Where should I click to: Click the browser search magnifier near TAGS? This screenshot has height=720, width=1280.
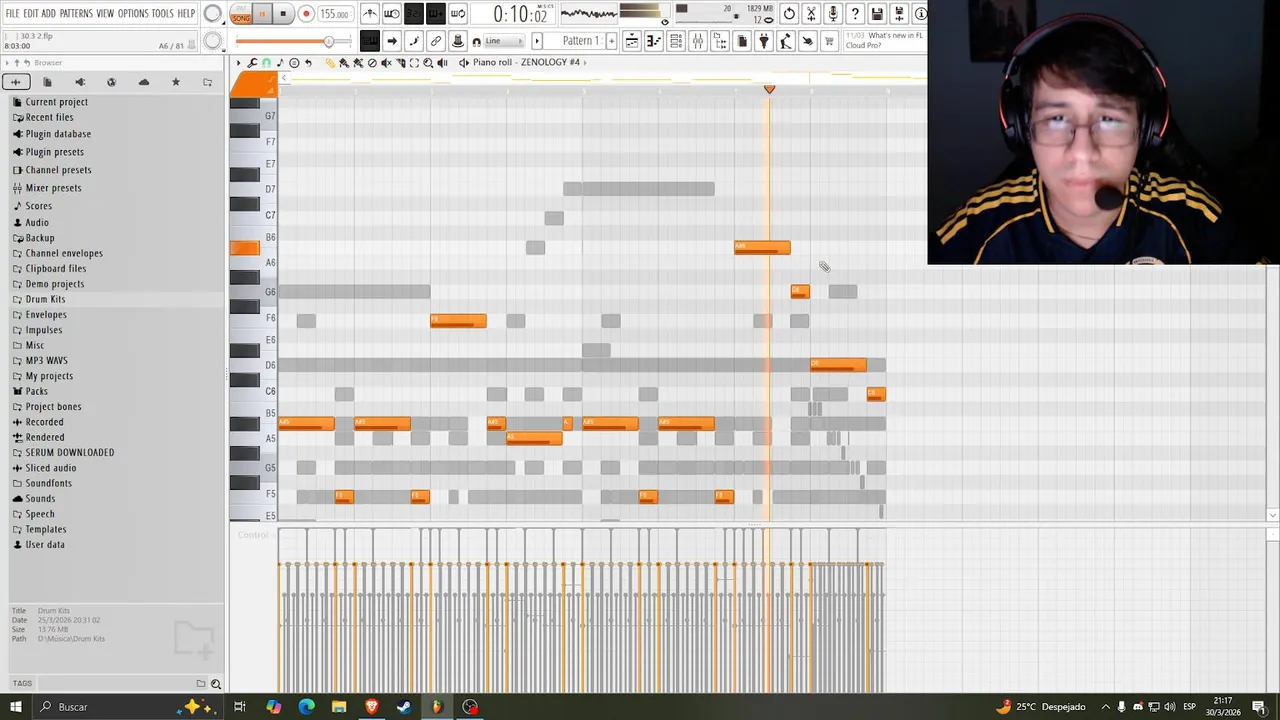215,684
